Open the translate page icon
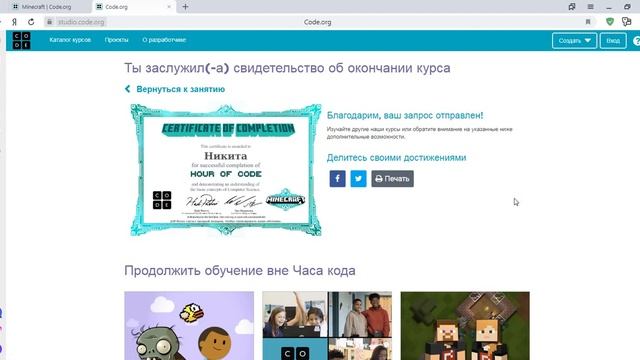This screenshot has width=640, height=360. (x=627, y=22)
